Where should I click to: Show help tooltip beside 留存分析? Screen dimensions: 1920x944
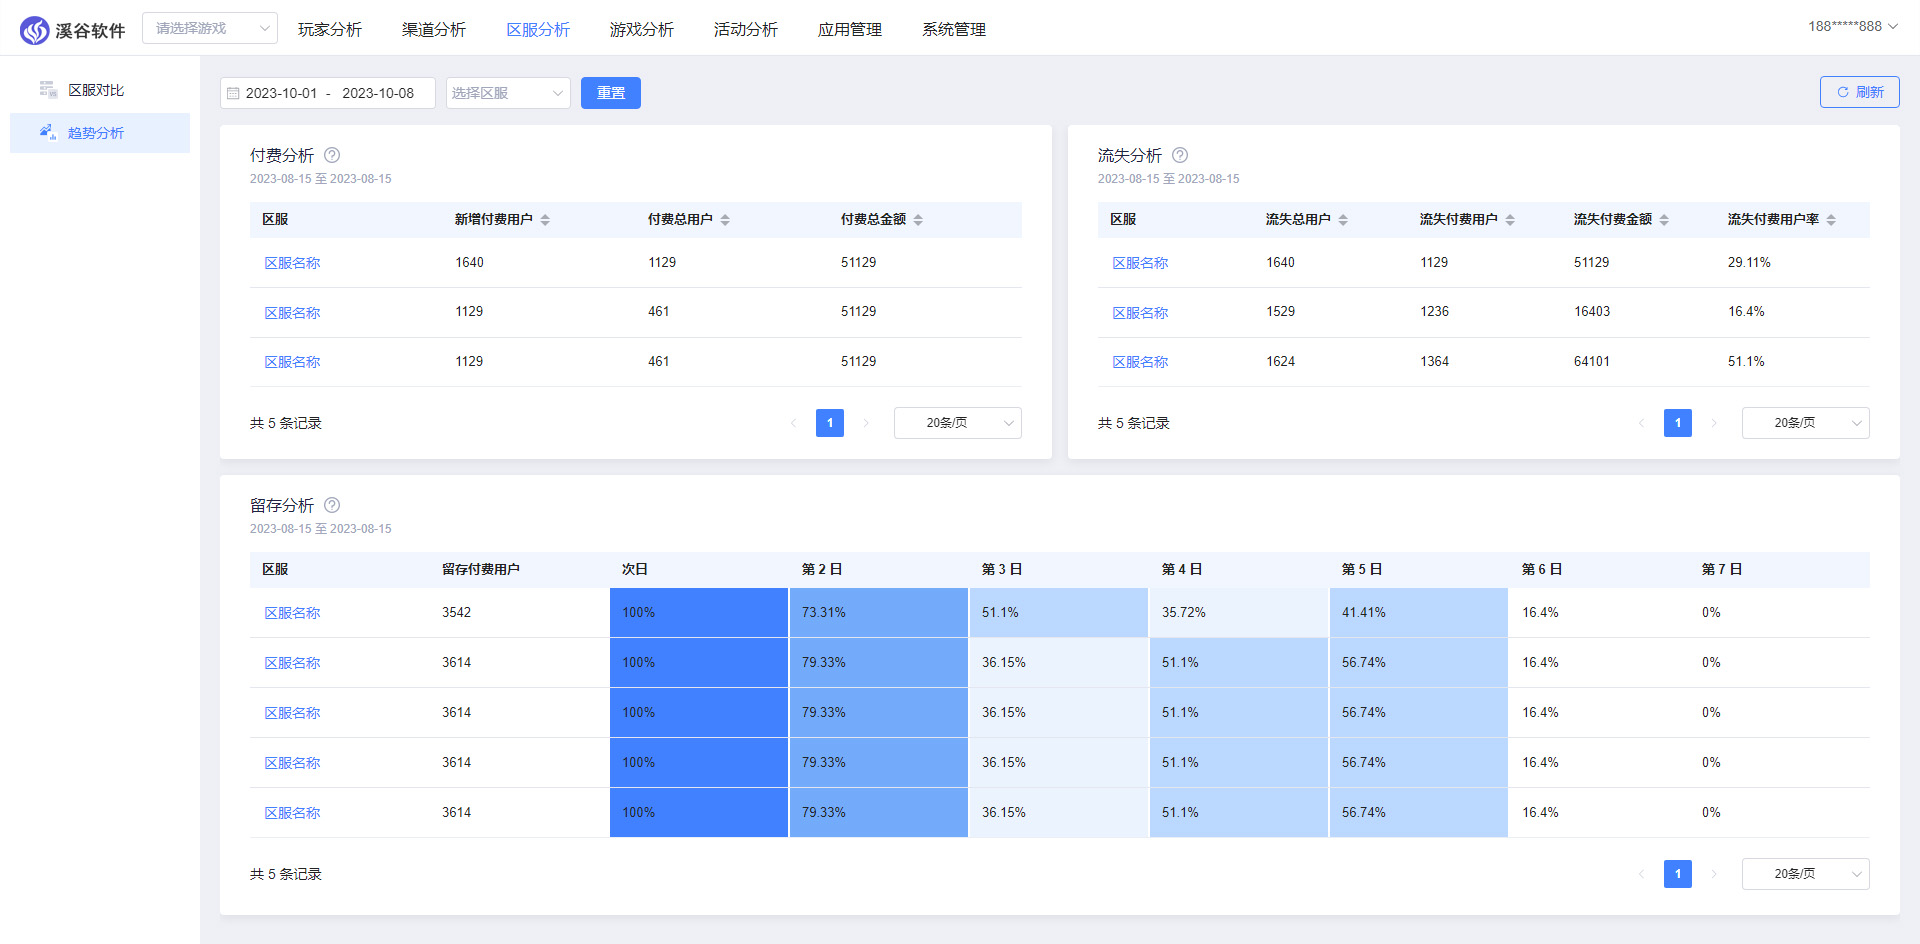pyautogui.click(x=332, y=505)
